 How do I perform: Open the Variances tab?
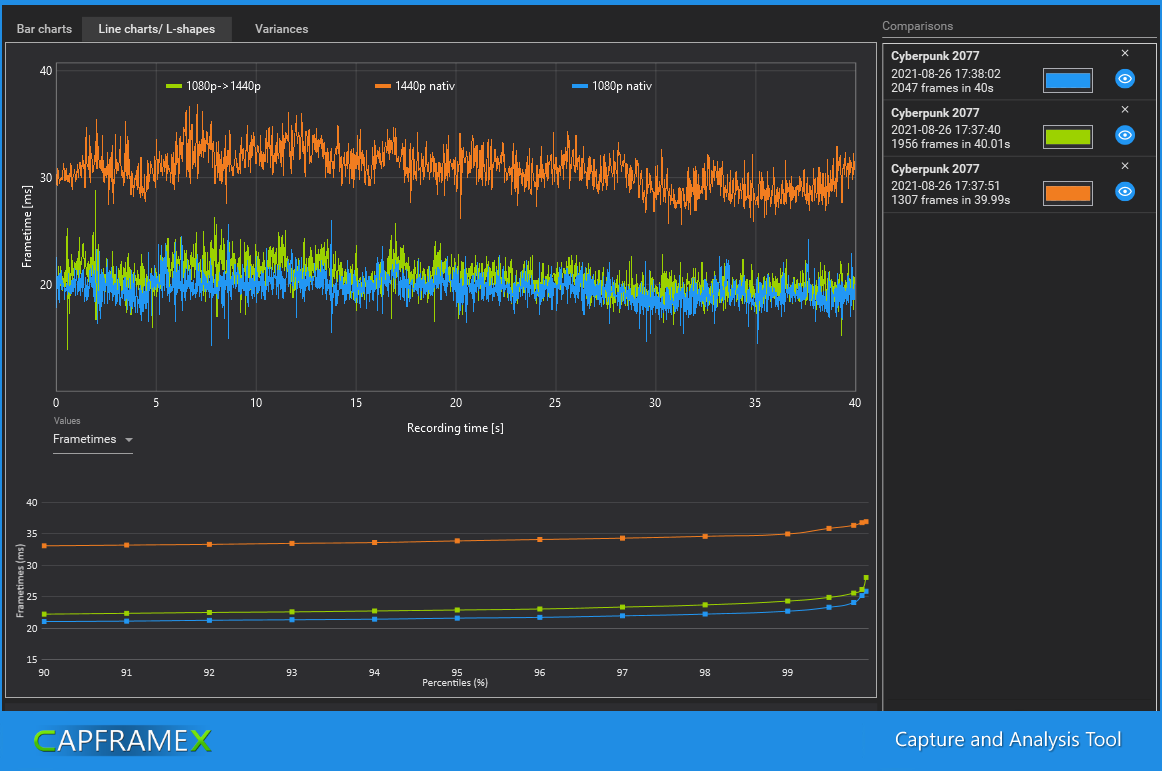tap(282, 29)
